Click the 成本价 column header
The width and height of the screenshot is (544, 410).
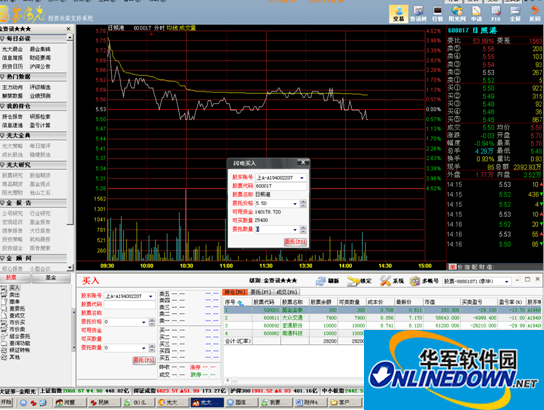coord(380,302)
